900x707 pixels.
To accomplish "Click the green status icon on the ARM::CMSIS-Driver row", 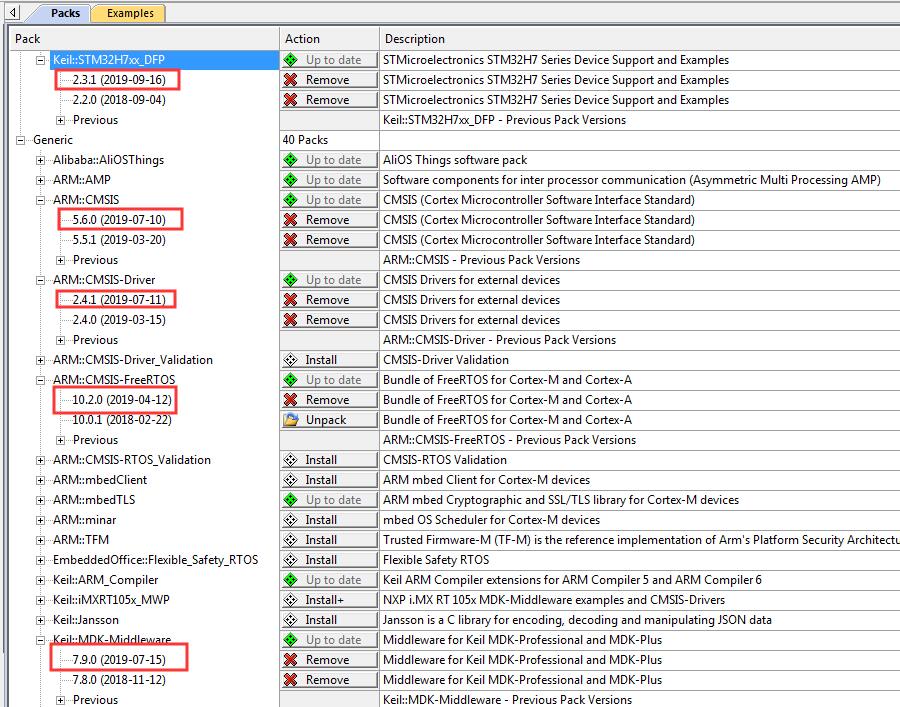I will [291, 279].
